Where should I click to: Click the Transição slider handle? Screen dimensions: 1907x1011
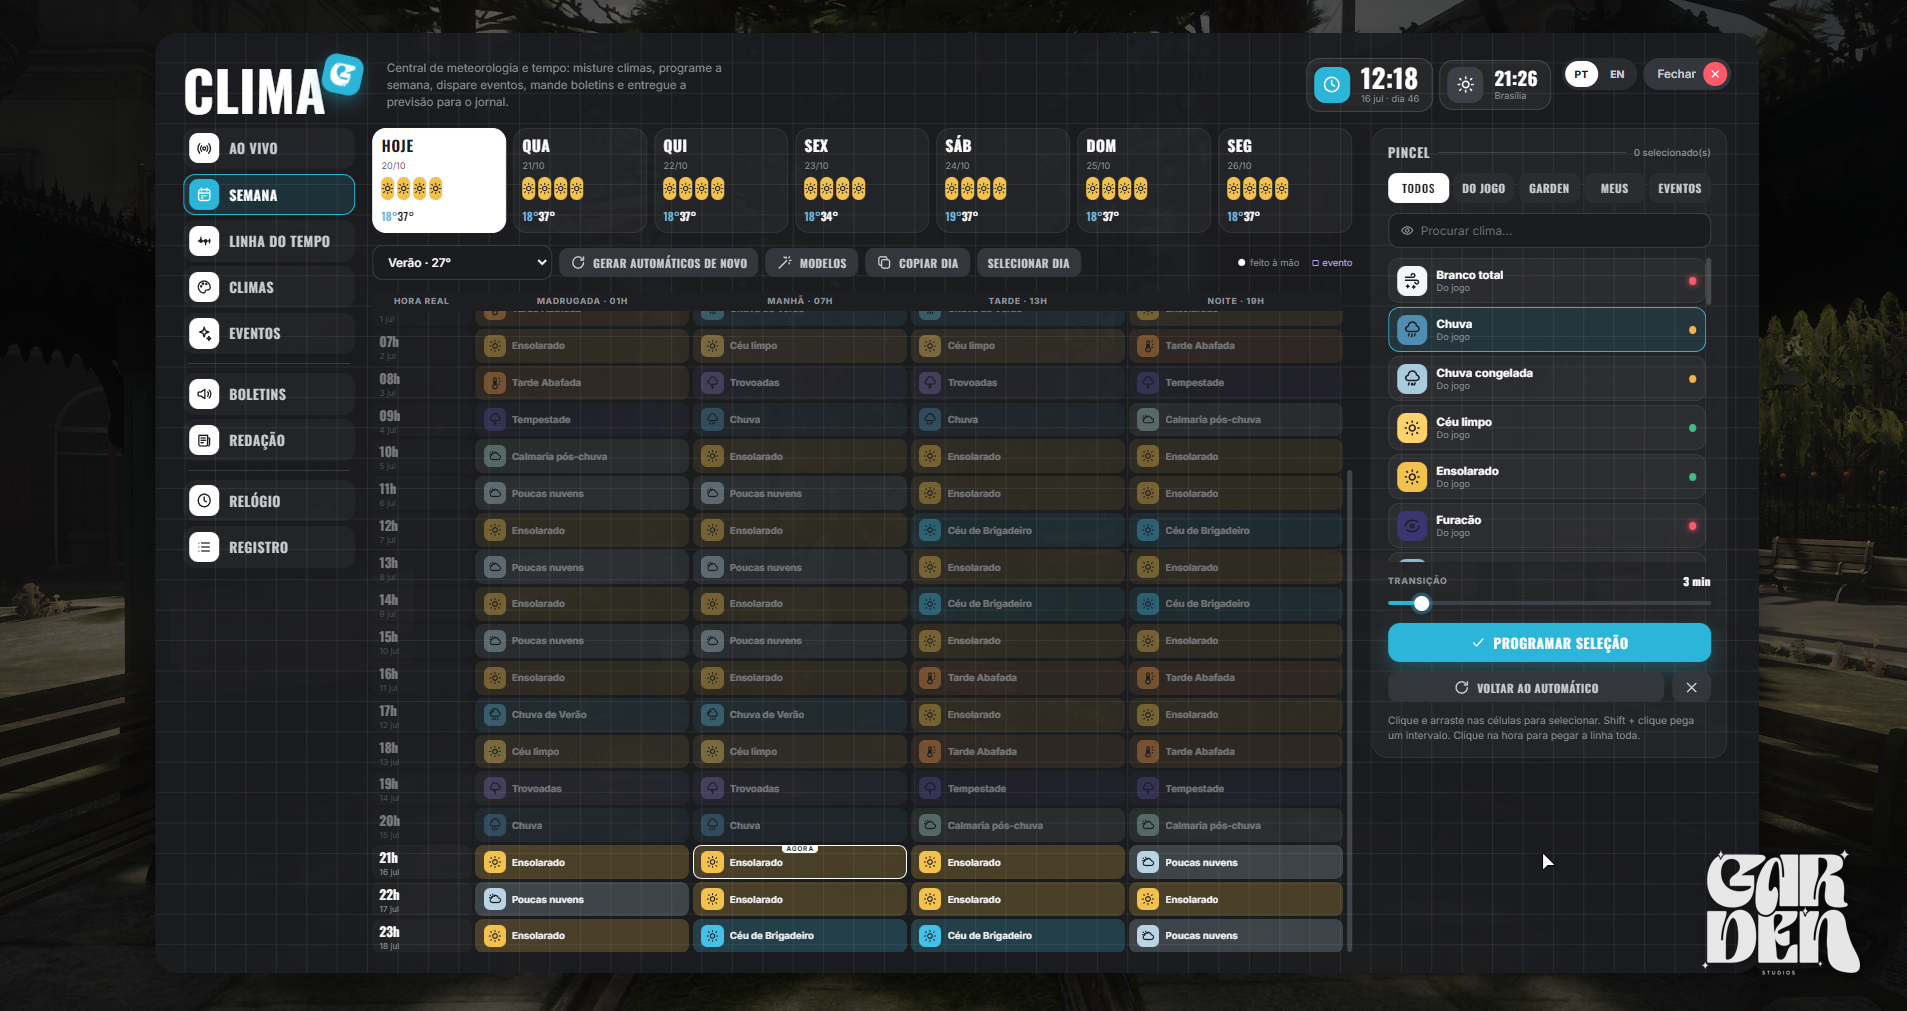[1421, 603]
